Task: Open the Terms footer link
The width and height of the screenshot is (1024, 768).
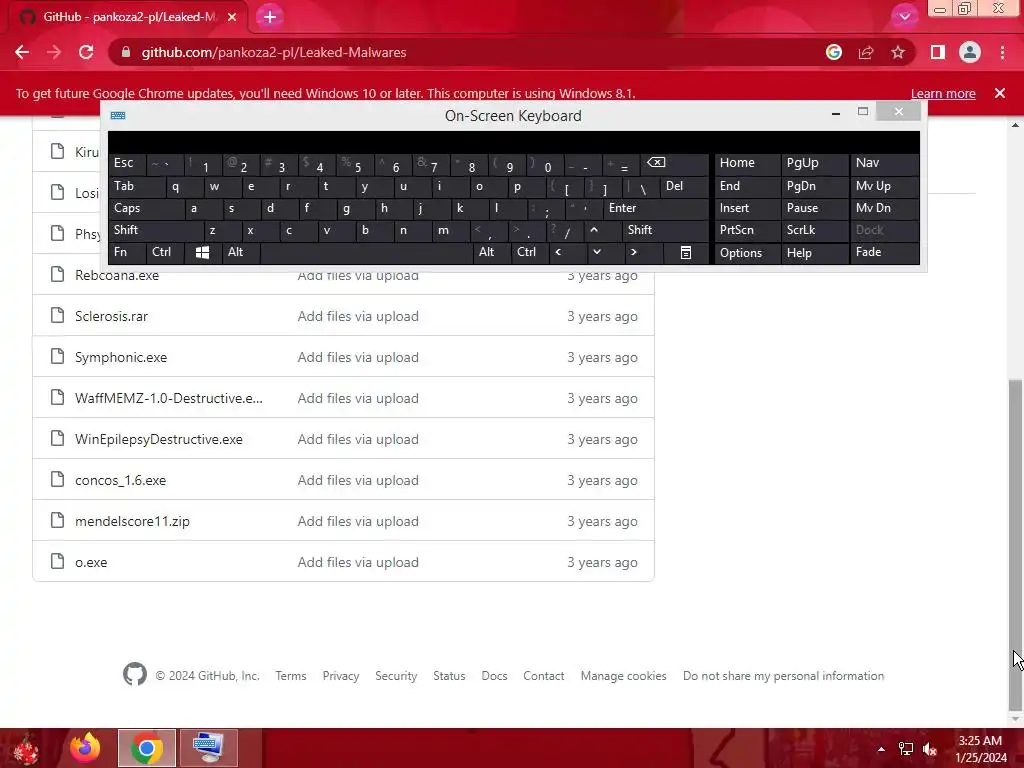Action: point(291,676)
